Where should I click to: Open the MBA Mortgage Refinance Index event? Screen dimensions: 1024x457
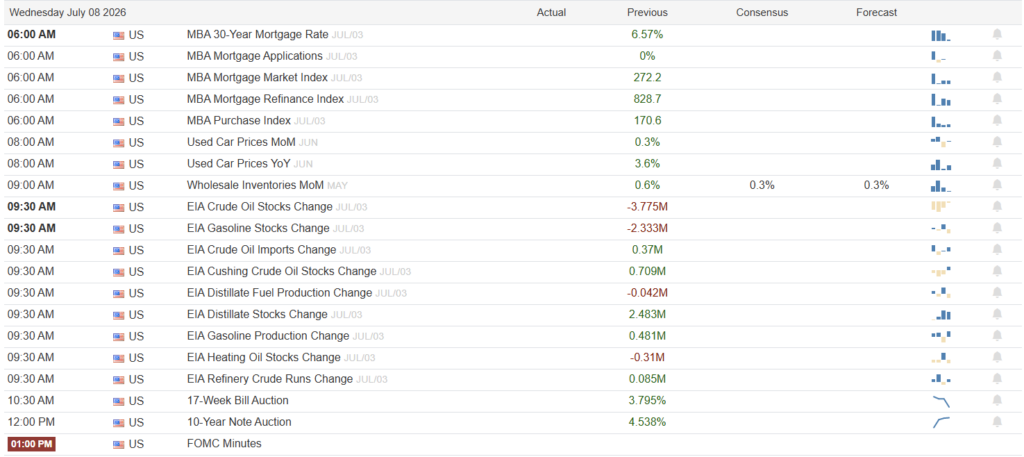point(265,99)
